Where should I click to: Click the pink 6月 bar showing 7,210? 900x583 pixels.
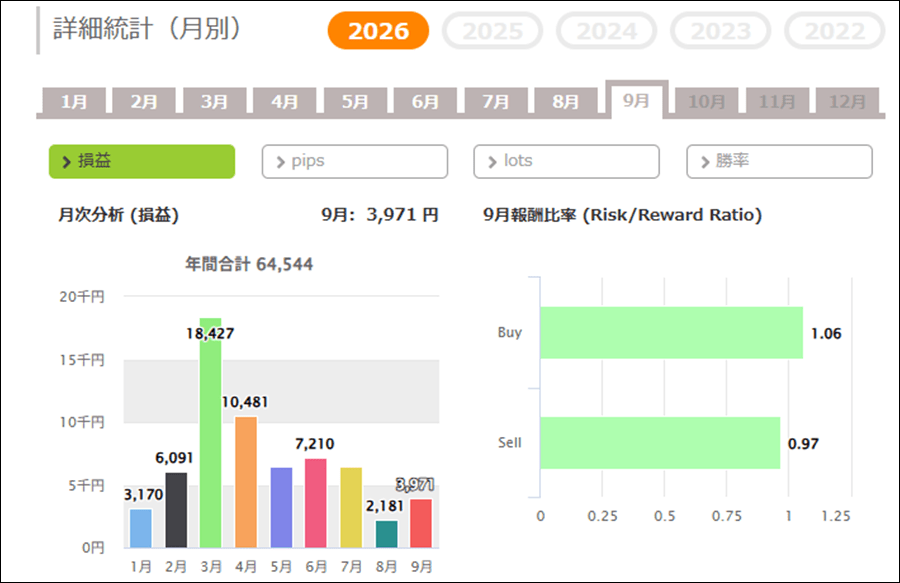(x=316, y=503)
